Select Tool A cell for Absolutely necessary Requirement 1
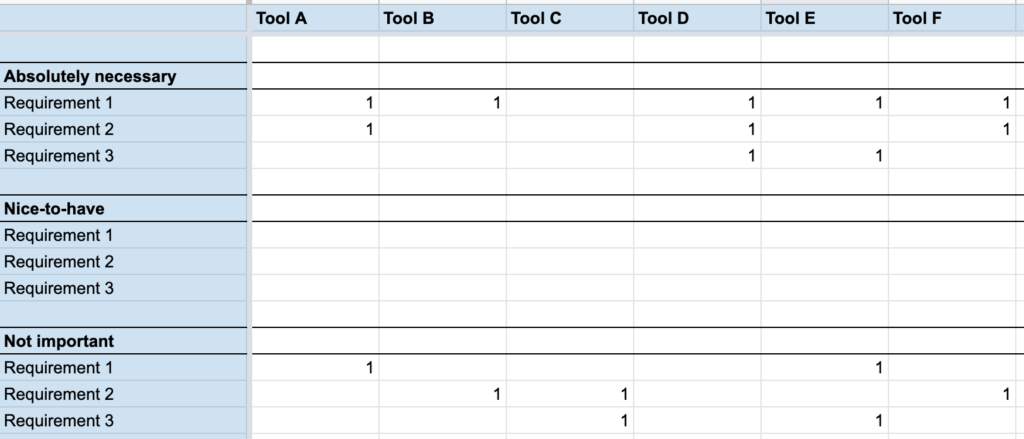This screenshot has height=439, width=1024. 315,103
